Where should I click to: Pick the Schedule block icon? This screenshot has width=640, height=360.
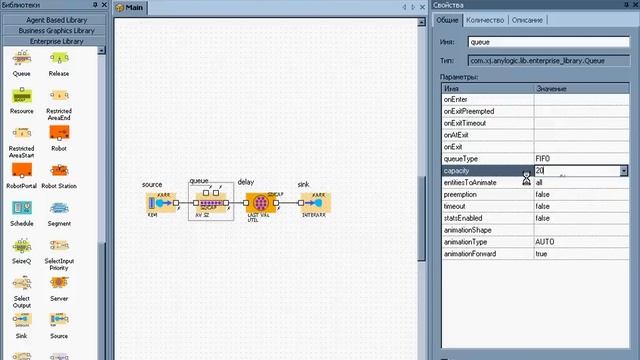coord(22,208)
